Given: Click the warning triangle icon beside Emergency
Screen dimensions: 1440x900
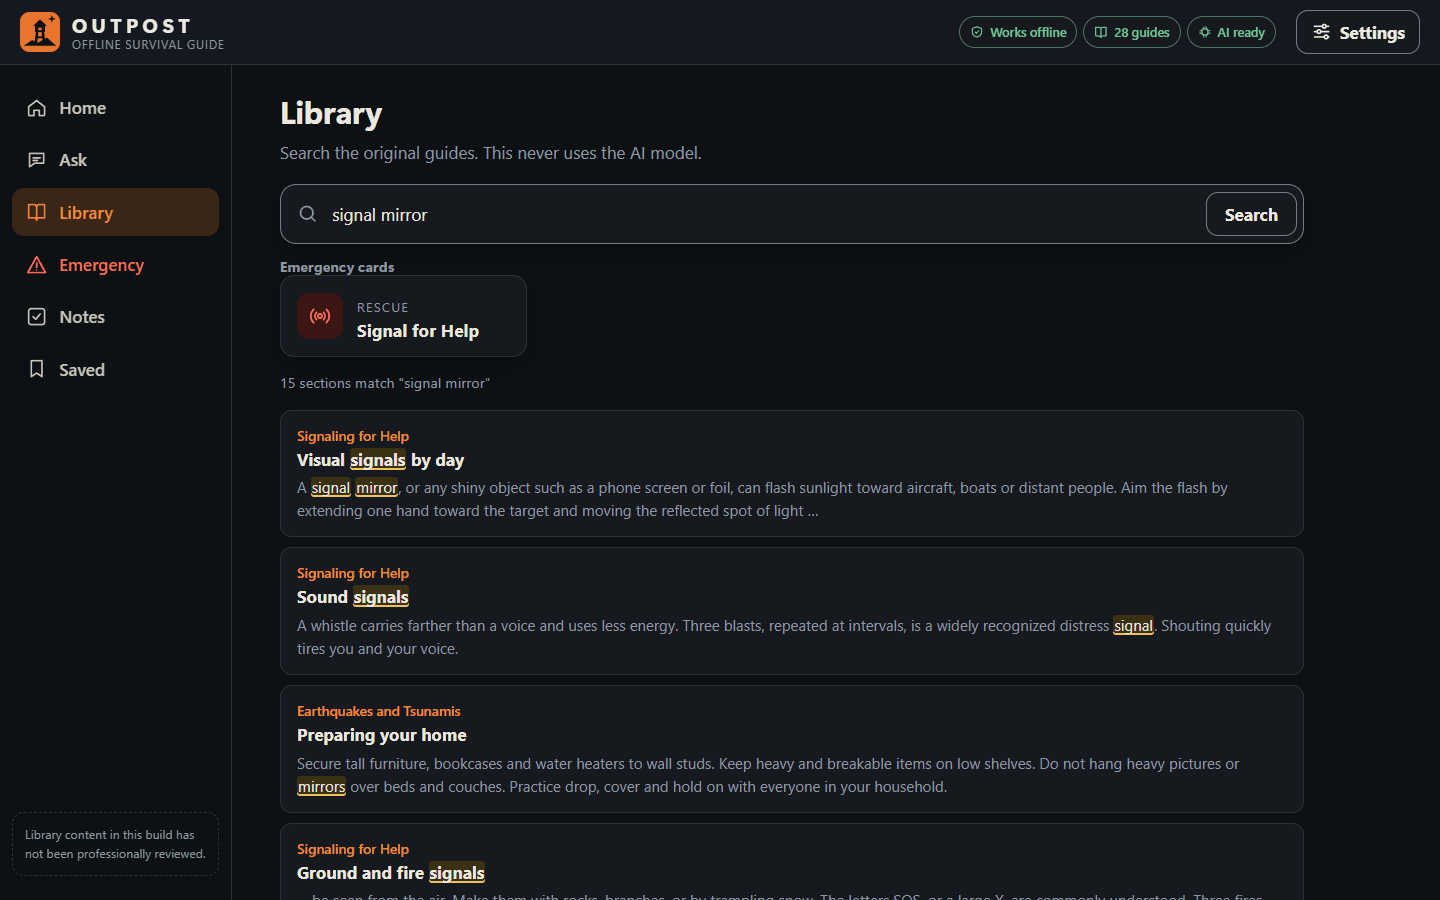Looking at the screenshot, I should pyautogui.click(x=37, y=265).
